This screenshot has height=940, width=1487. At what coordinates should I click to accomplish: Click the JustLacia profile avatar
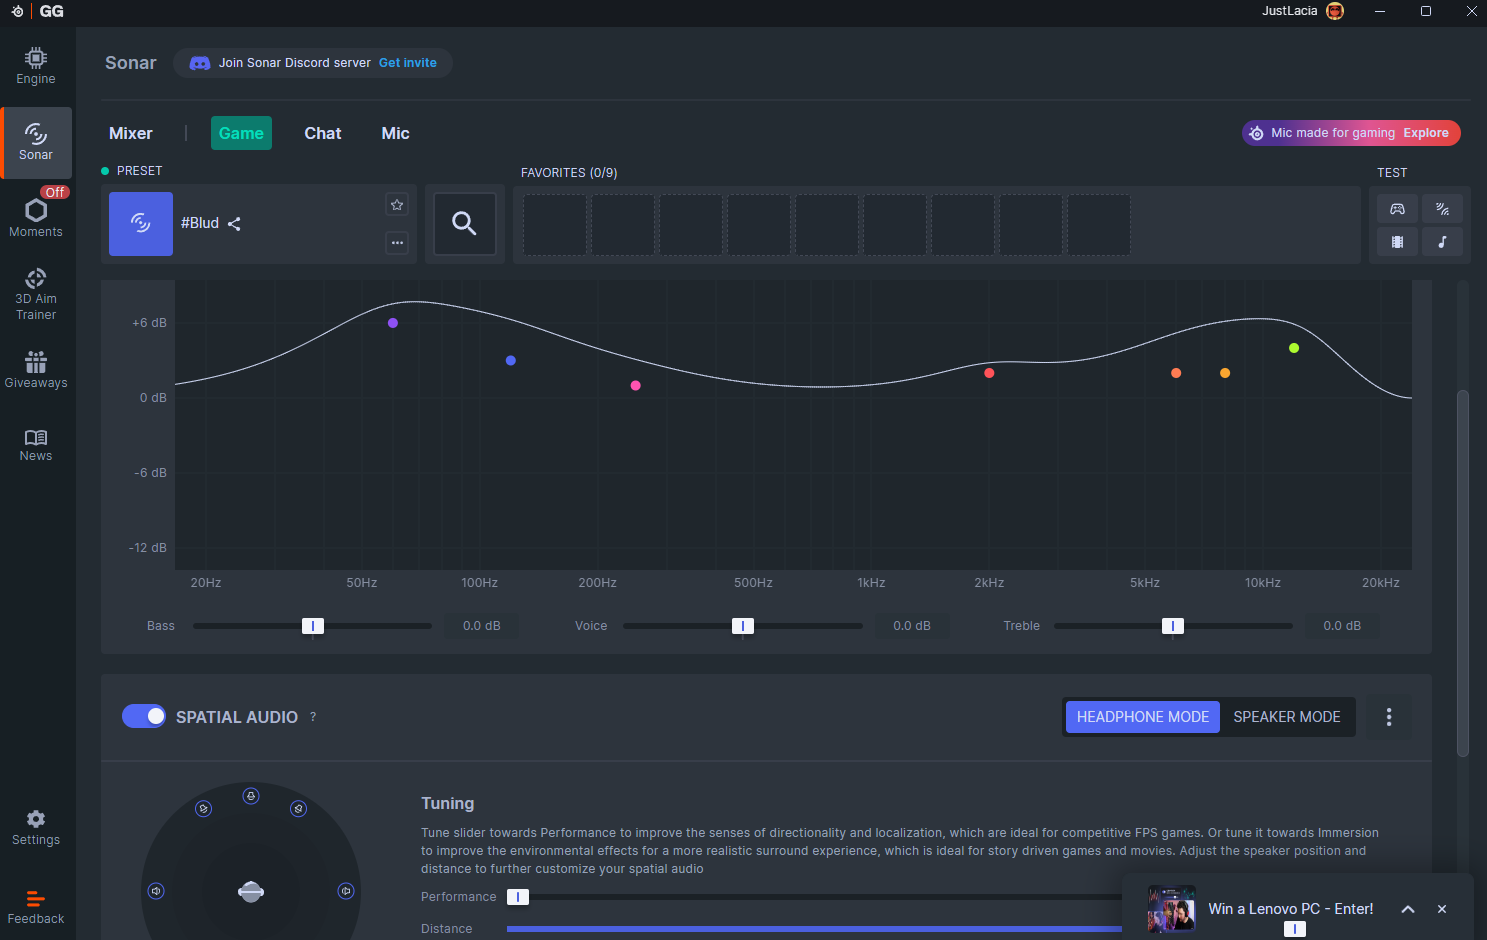[x=1335, y=11]
